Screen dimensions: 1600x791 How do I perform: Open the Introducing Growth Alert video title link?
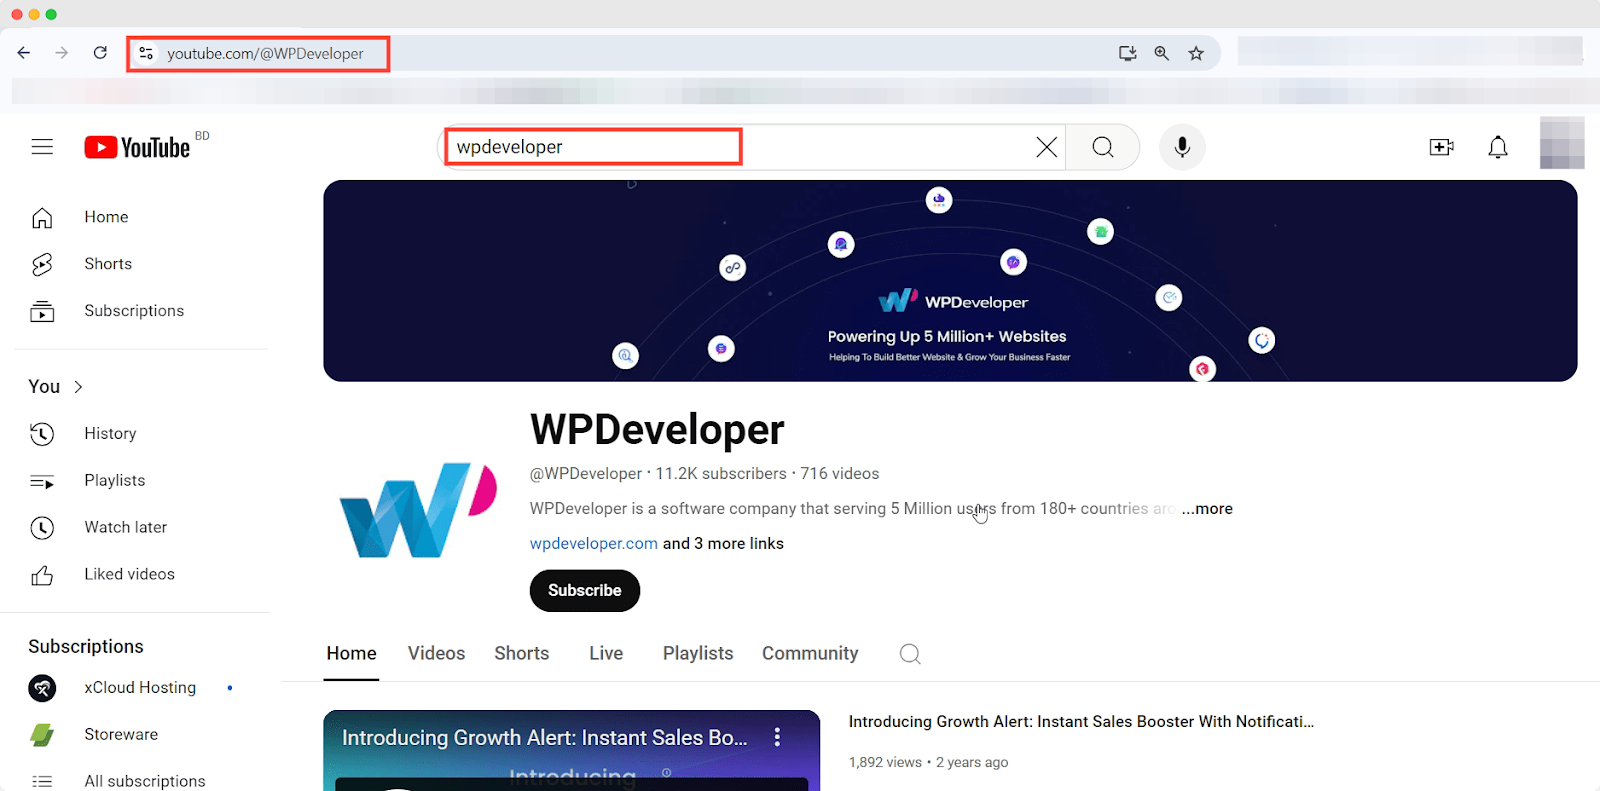1081,721
